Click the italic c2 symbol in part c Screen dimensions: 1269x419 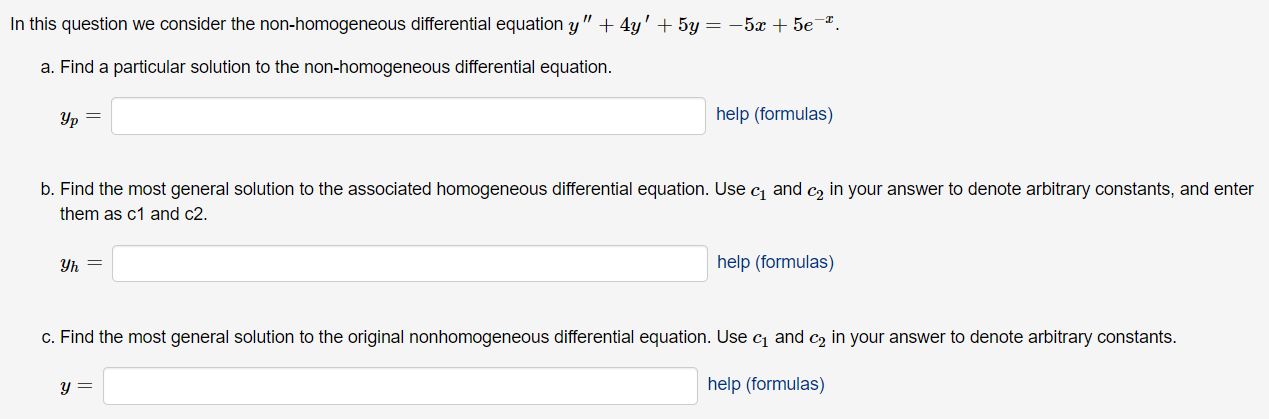click(x=817, y=338)
